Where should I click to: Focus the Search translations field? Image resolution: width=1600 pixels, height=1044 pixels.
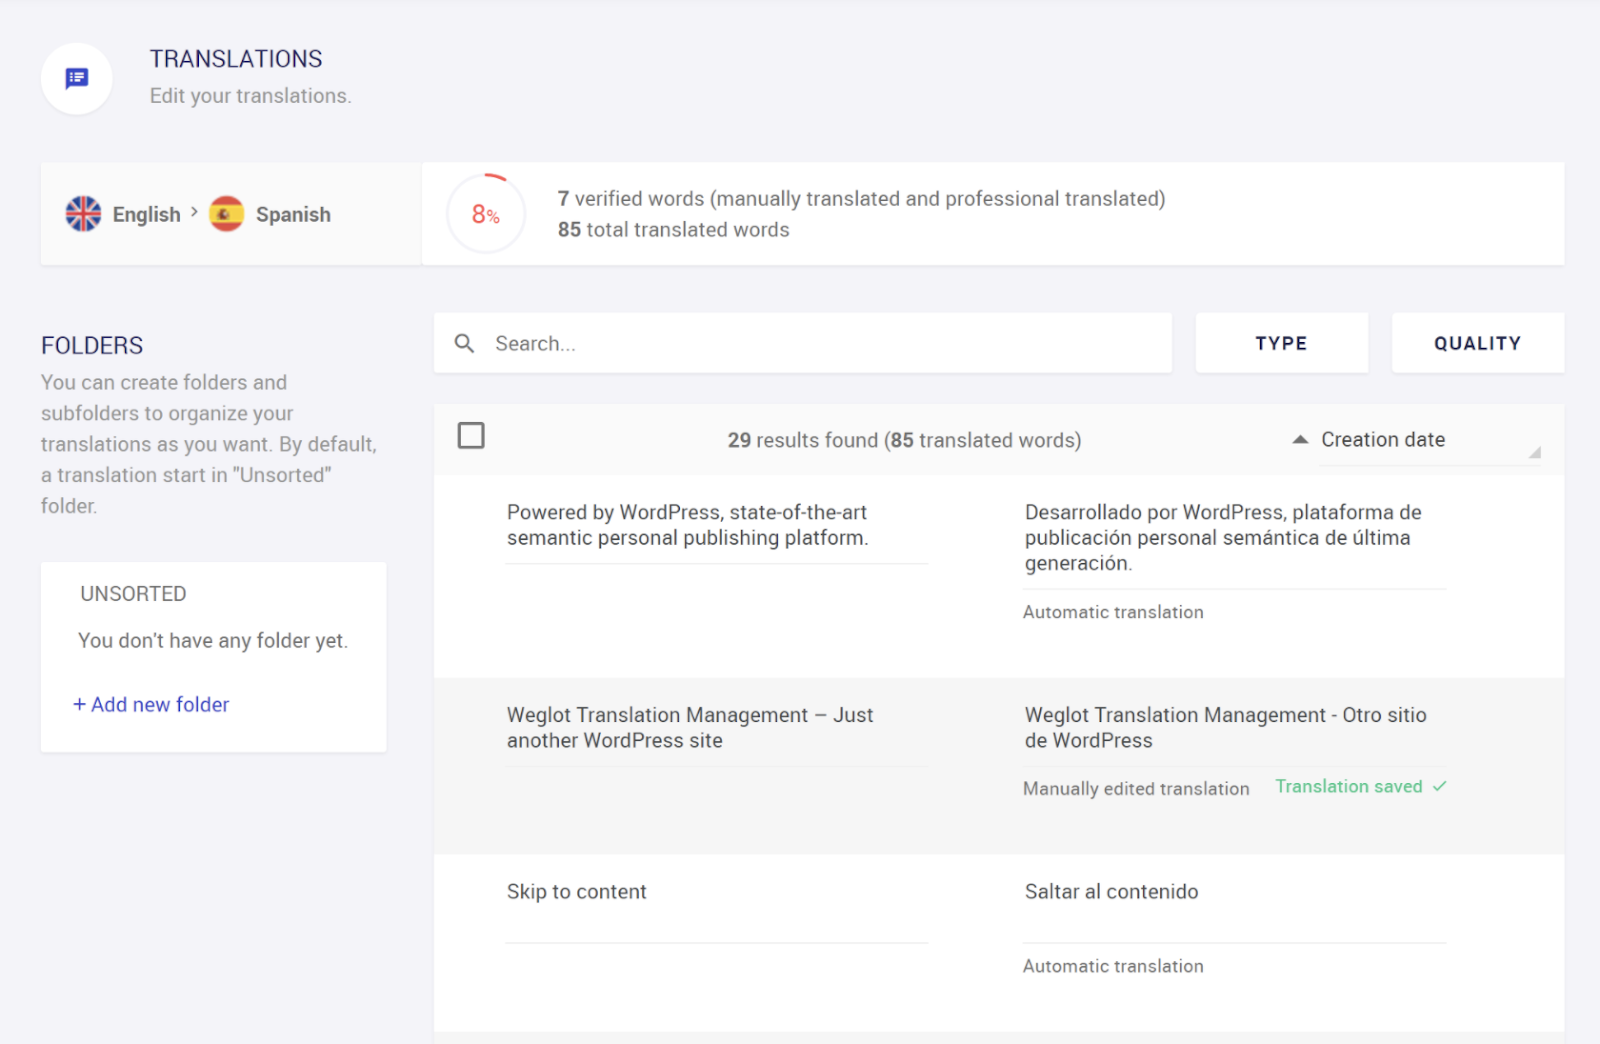pos(820,344)
